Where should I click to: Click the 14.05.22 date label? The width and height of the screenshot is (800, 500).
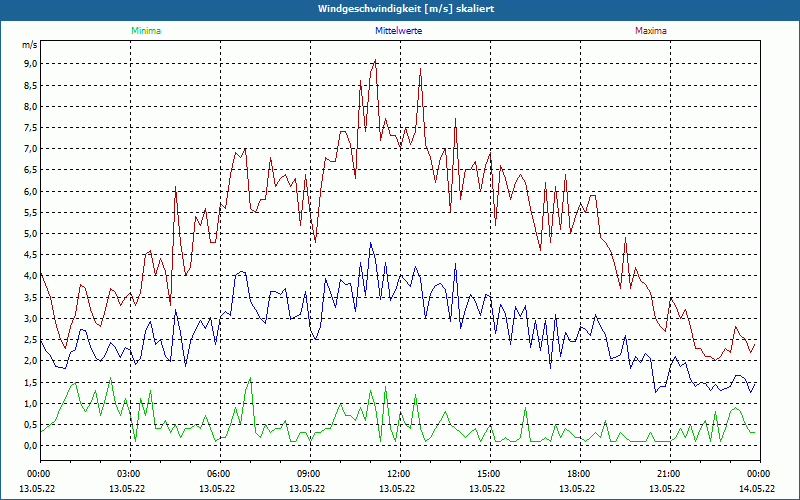coord(757,489)
